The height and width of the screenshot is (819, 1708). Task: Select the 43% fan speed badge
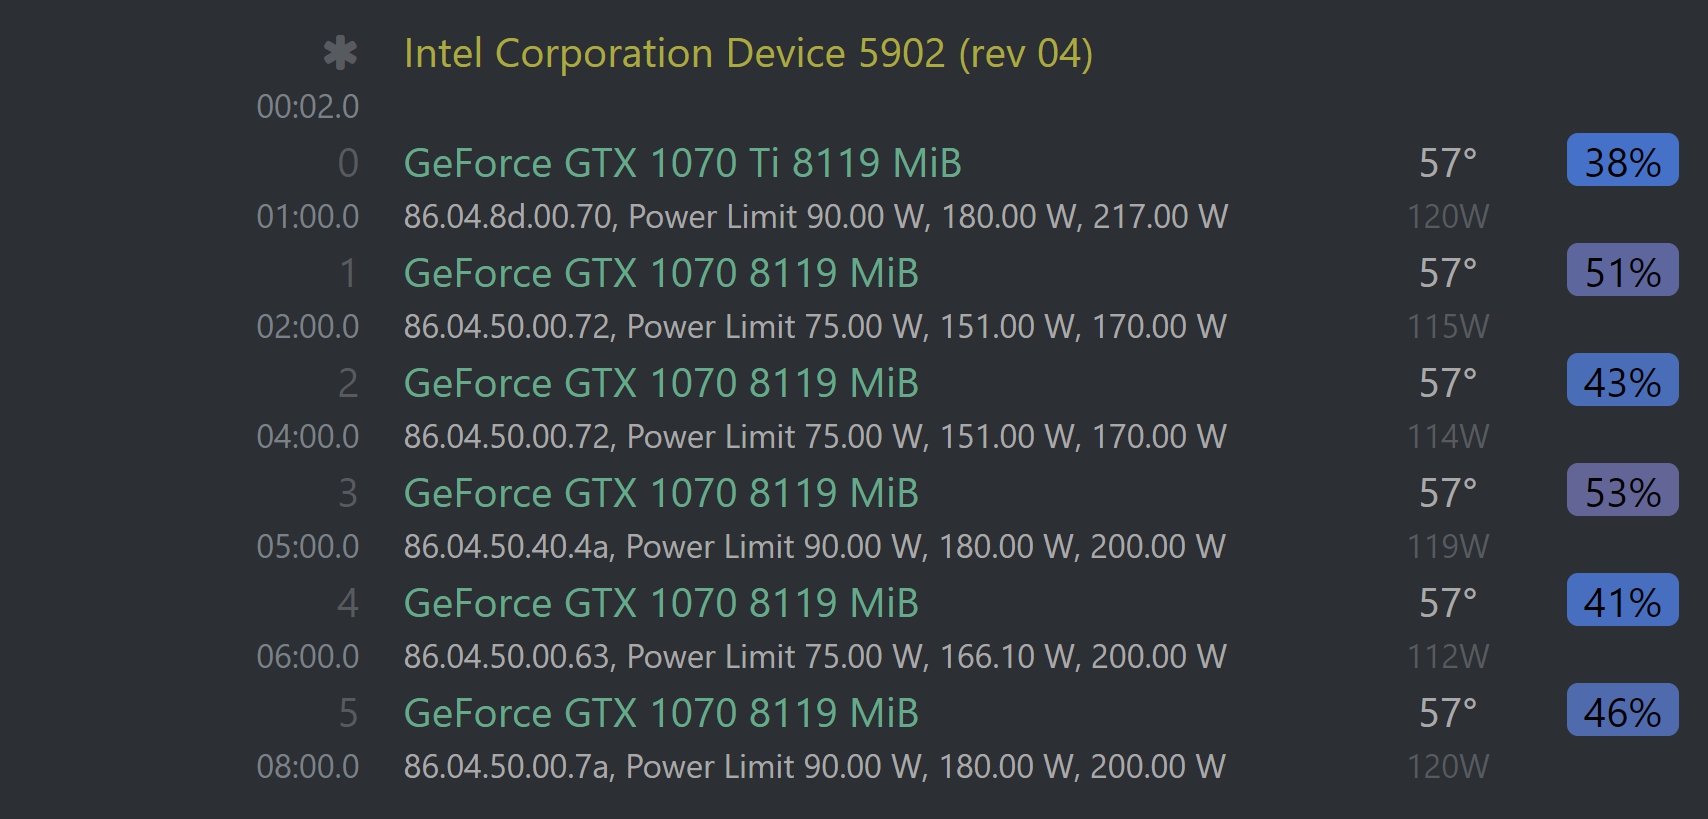point(1622,381)
